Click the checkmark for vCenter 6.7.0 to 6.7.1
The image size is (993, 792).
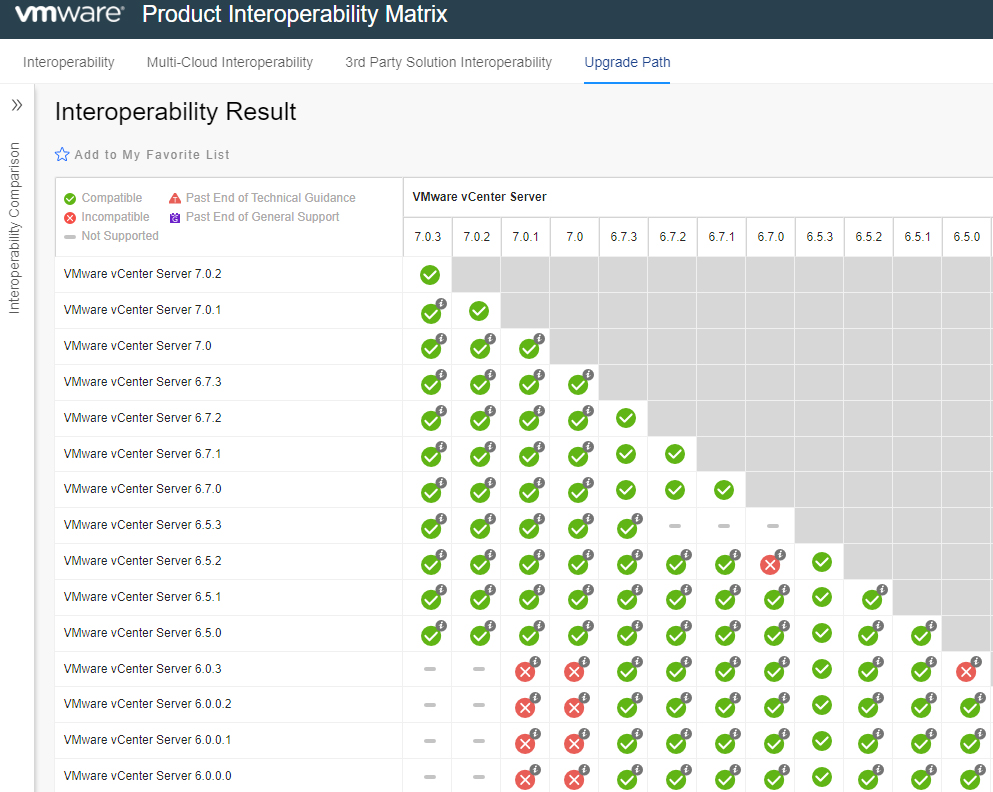tap(724, 490)
